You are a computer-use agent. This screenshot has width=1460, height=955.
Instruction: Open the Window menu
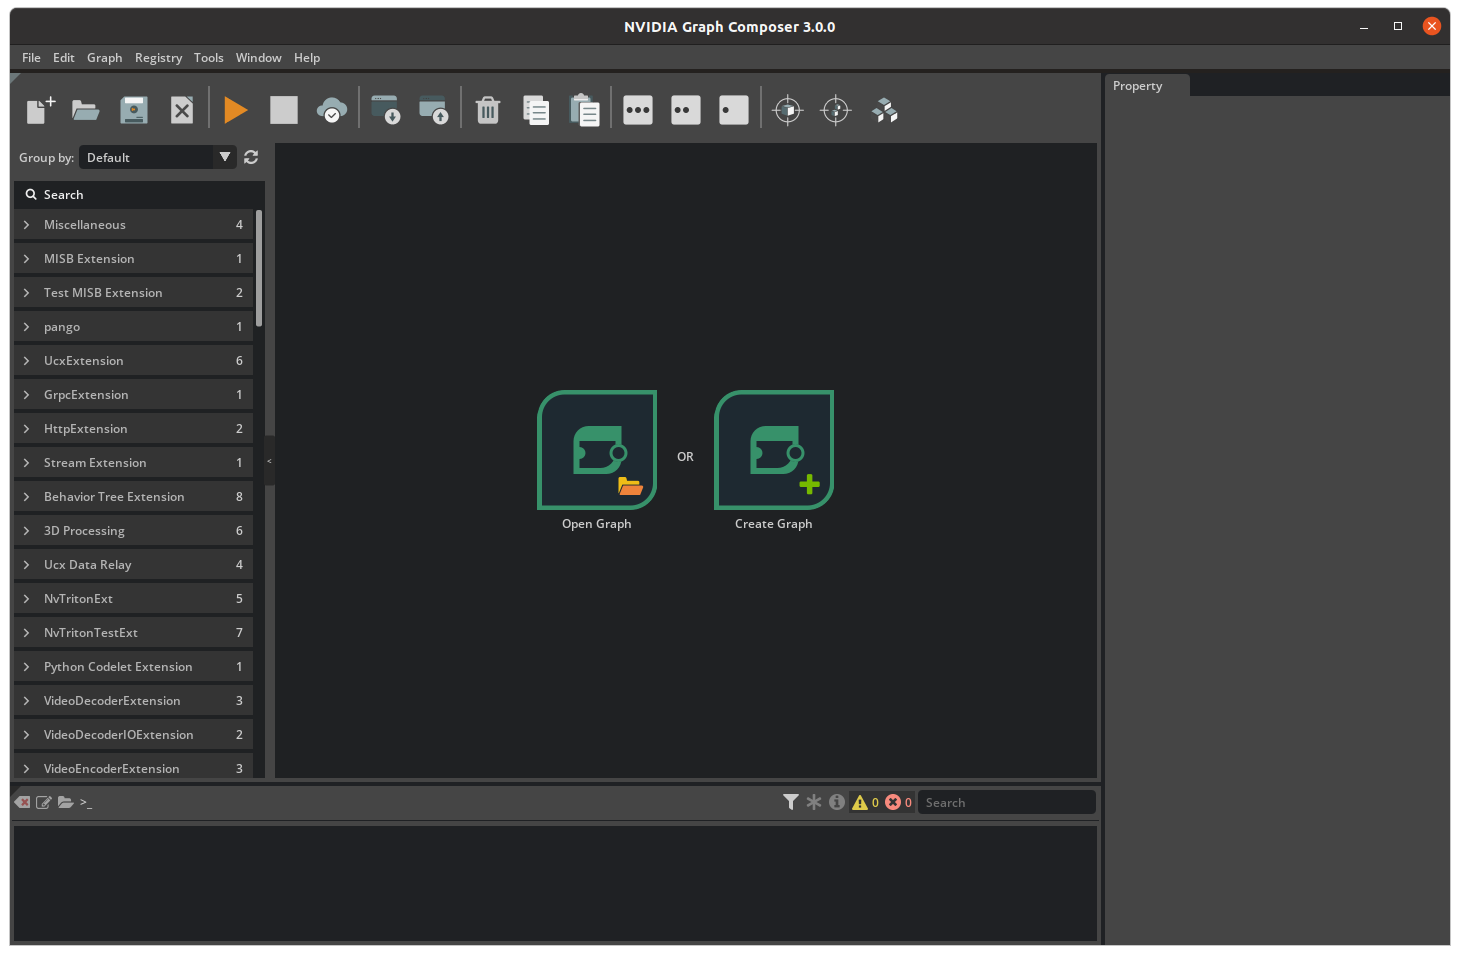pyautogui.click(x=258, y=57)
